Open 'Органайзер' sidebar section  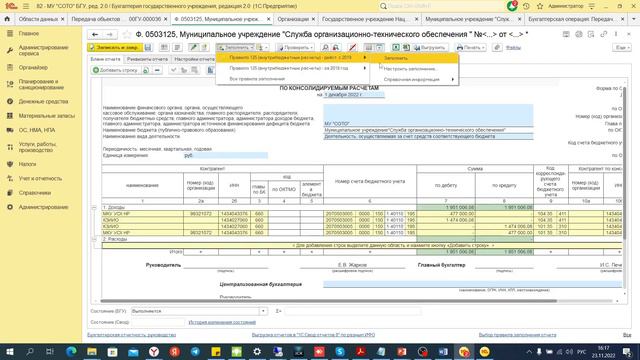coord(33,67)
